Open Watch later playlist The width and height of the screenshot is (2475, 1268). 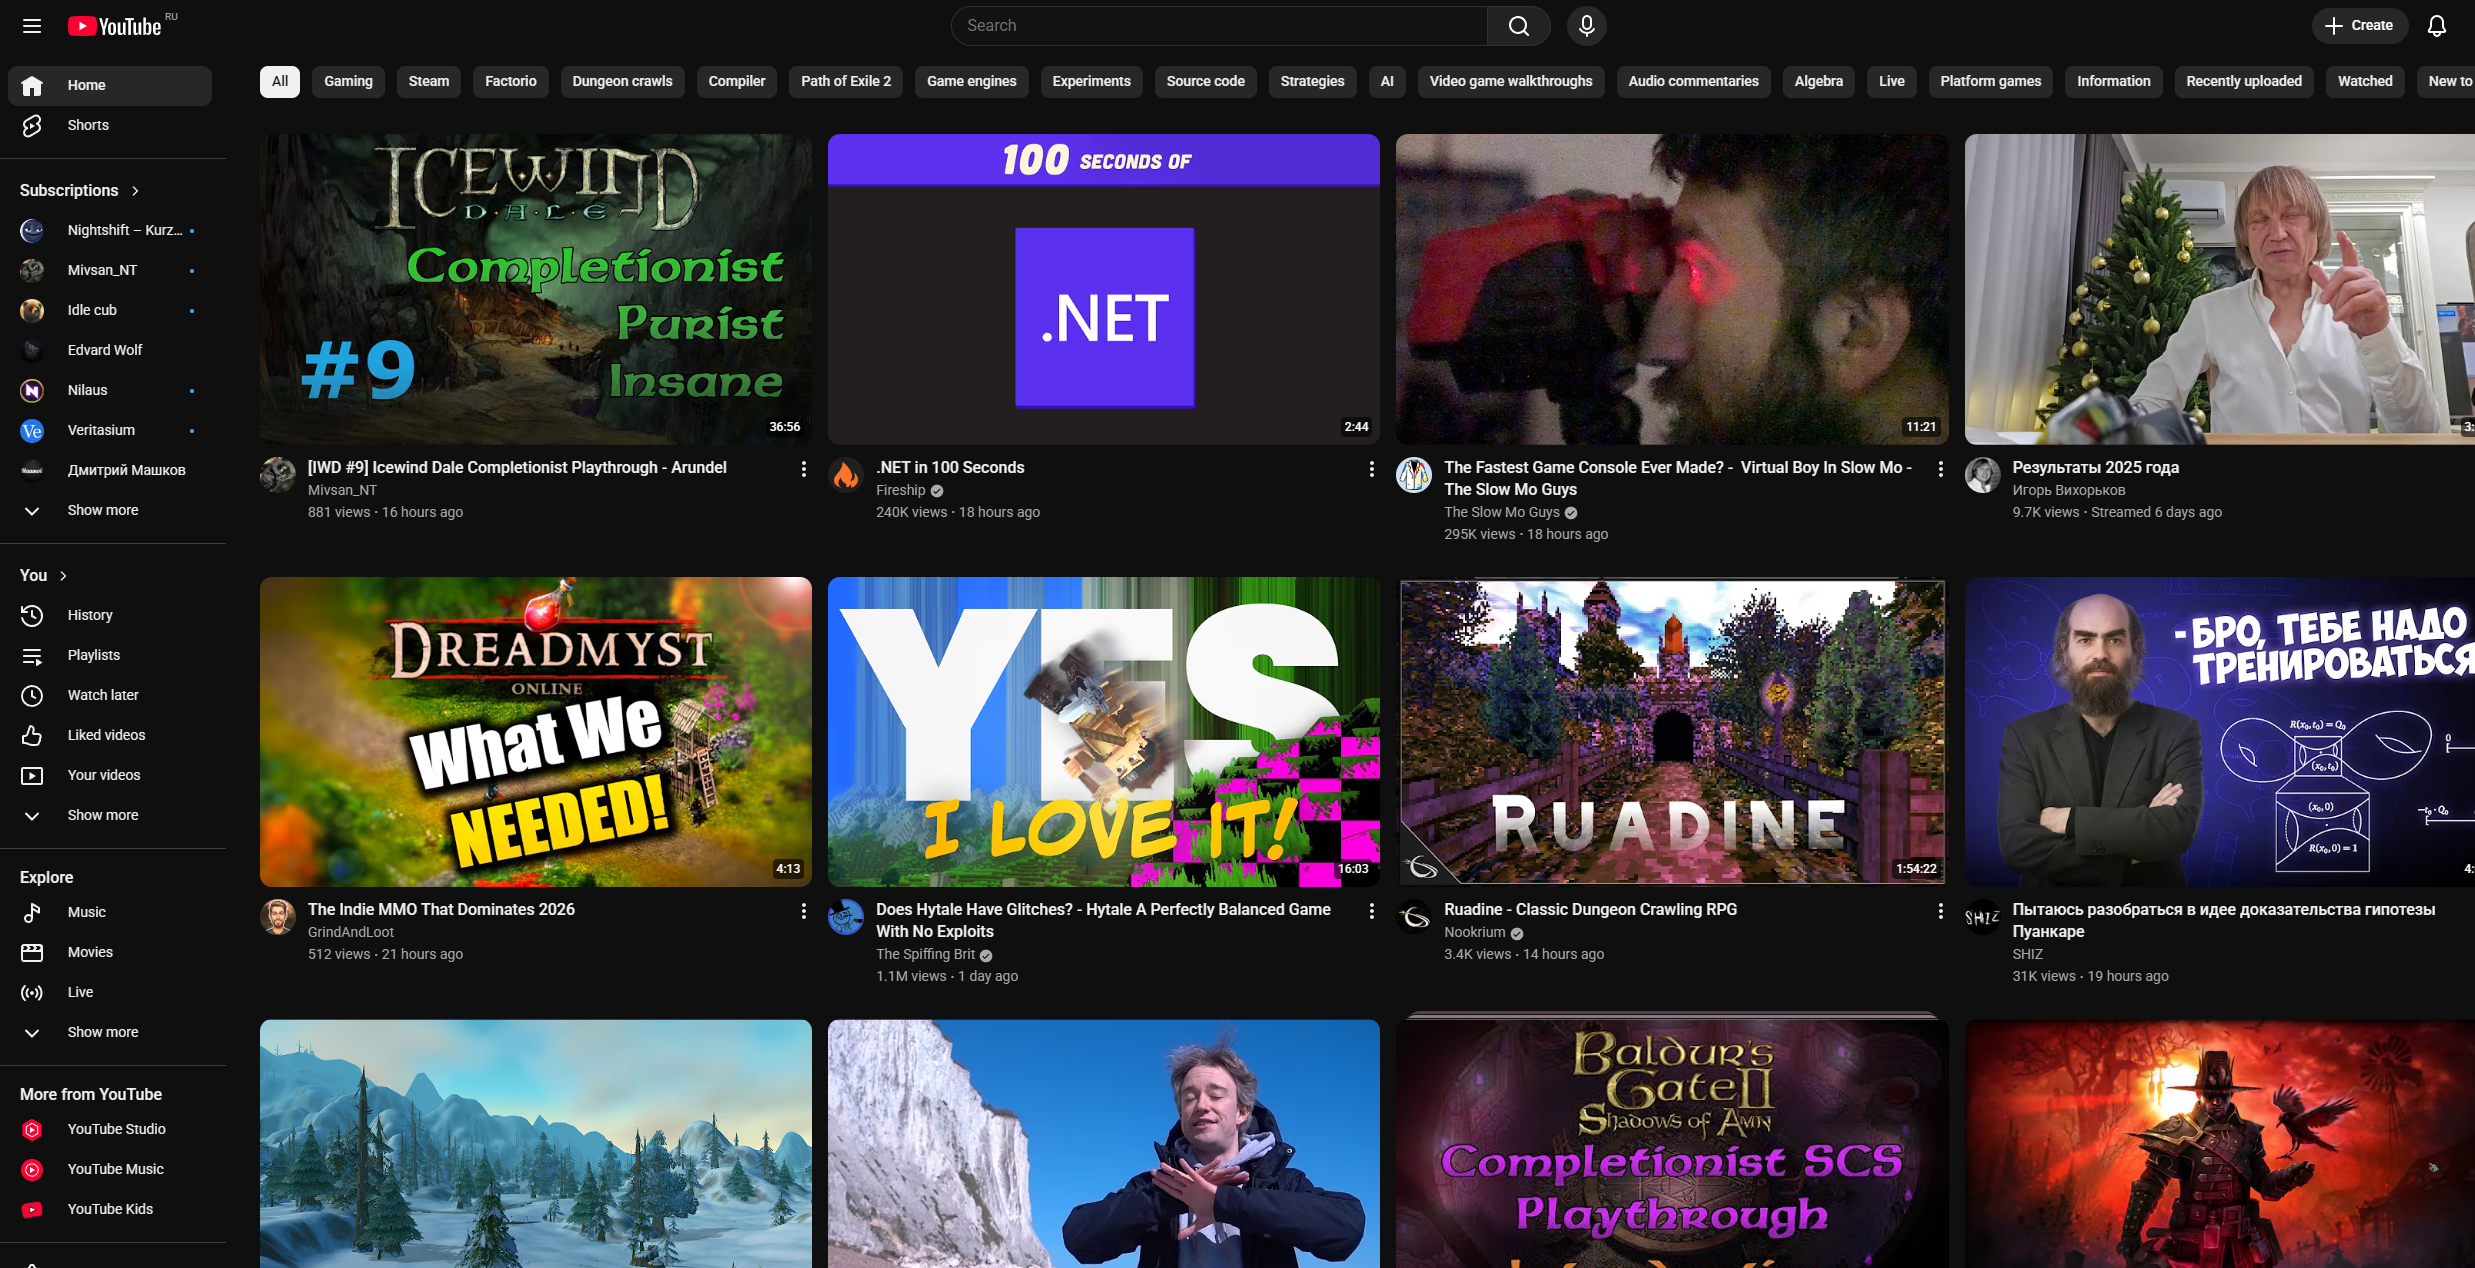point(103,695)
